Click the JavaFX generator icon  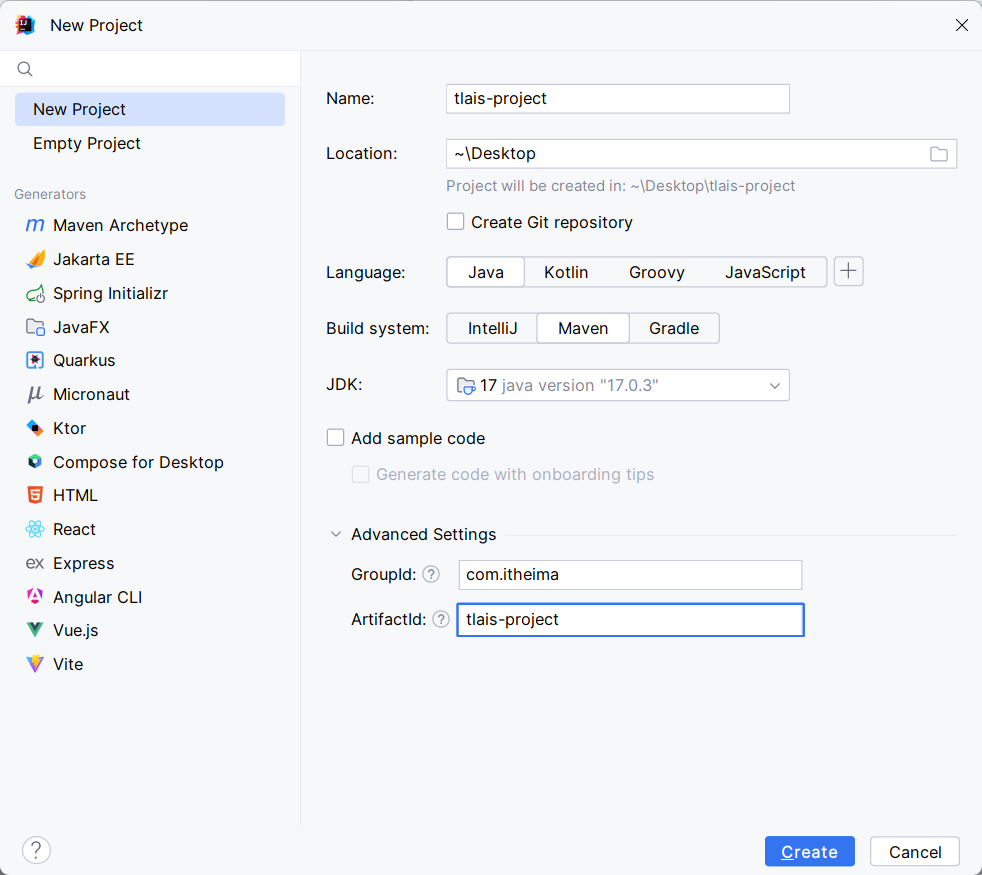35,327
